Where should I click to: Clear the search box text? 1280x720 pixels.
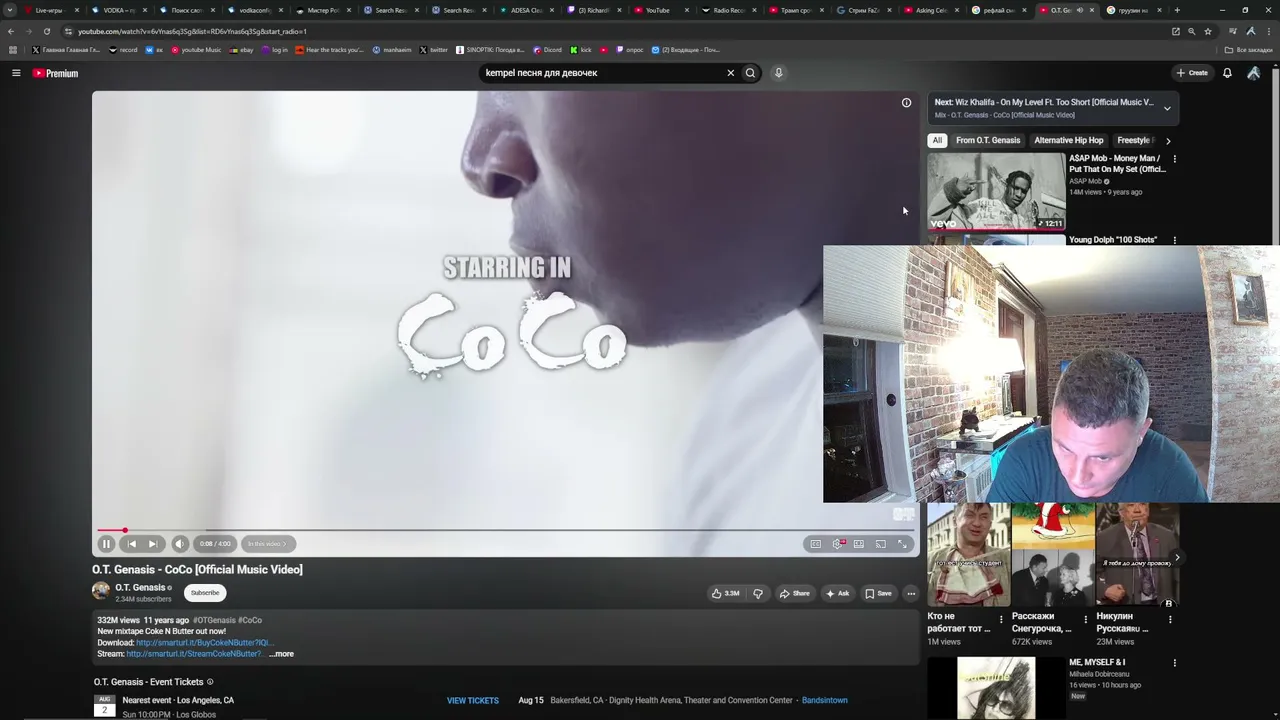click(730, 73)
